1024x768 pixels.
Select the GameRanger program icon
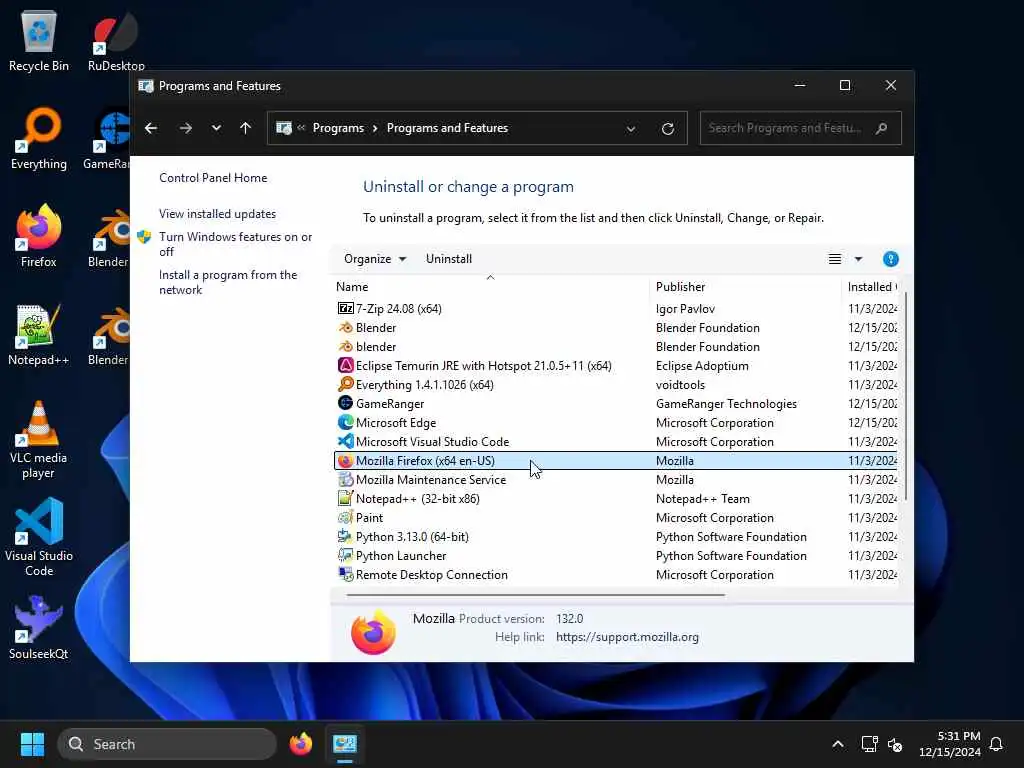pyautogui.click(x=345, y=403)
